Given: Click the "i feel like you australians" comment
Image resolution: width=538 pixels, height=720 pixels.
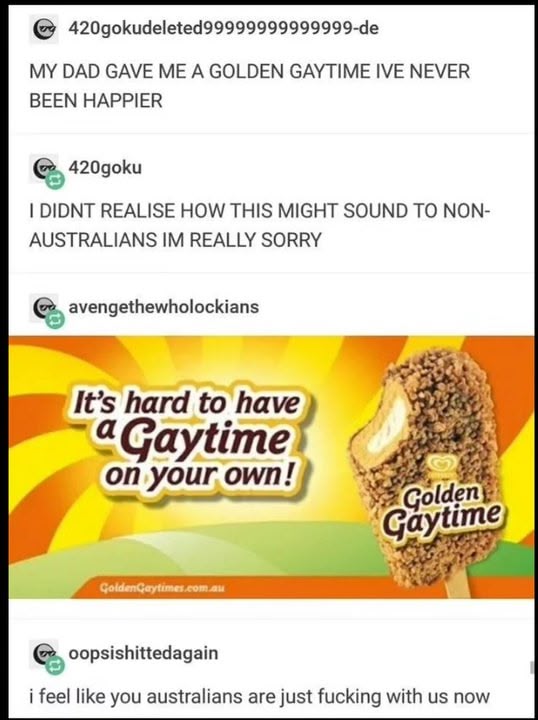Looking at the screenshot, I should pos(259,696).
